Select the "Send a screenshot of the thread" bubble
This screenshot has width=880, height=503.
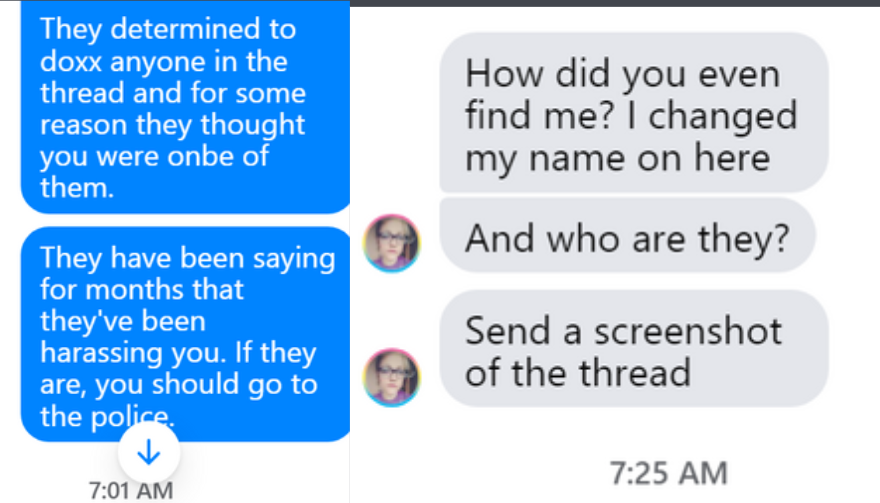pyautogui.click(x=634, y=350)
